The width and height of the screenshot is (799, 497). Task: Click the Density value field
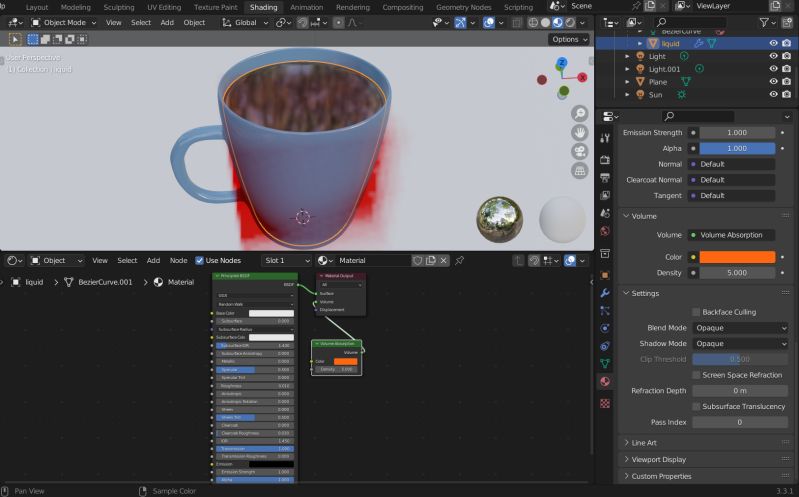[736, 272]
